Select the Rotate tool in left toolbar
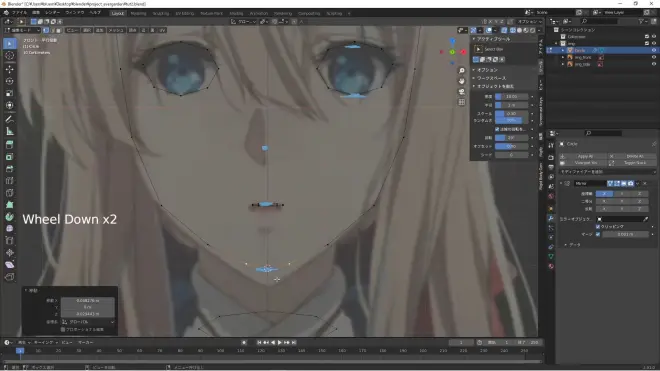The height and width of the screenshot is (371, 660). click(10, 81)
